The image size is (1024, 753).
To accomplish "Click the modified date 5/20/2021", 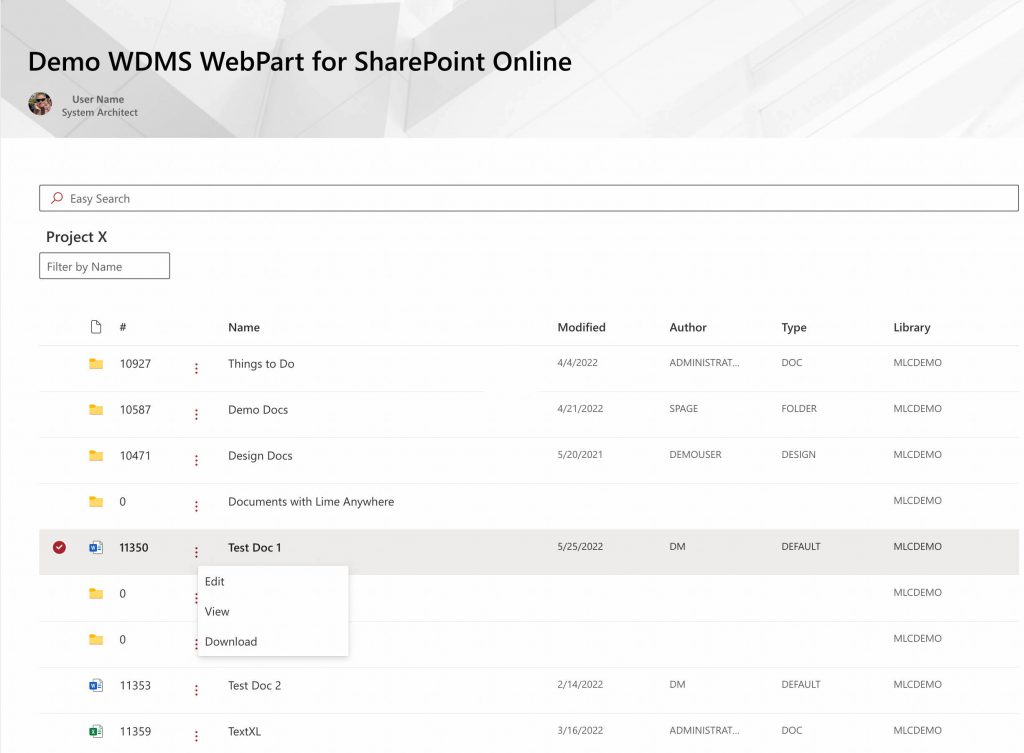I will 580,455.
